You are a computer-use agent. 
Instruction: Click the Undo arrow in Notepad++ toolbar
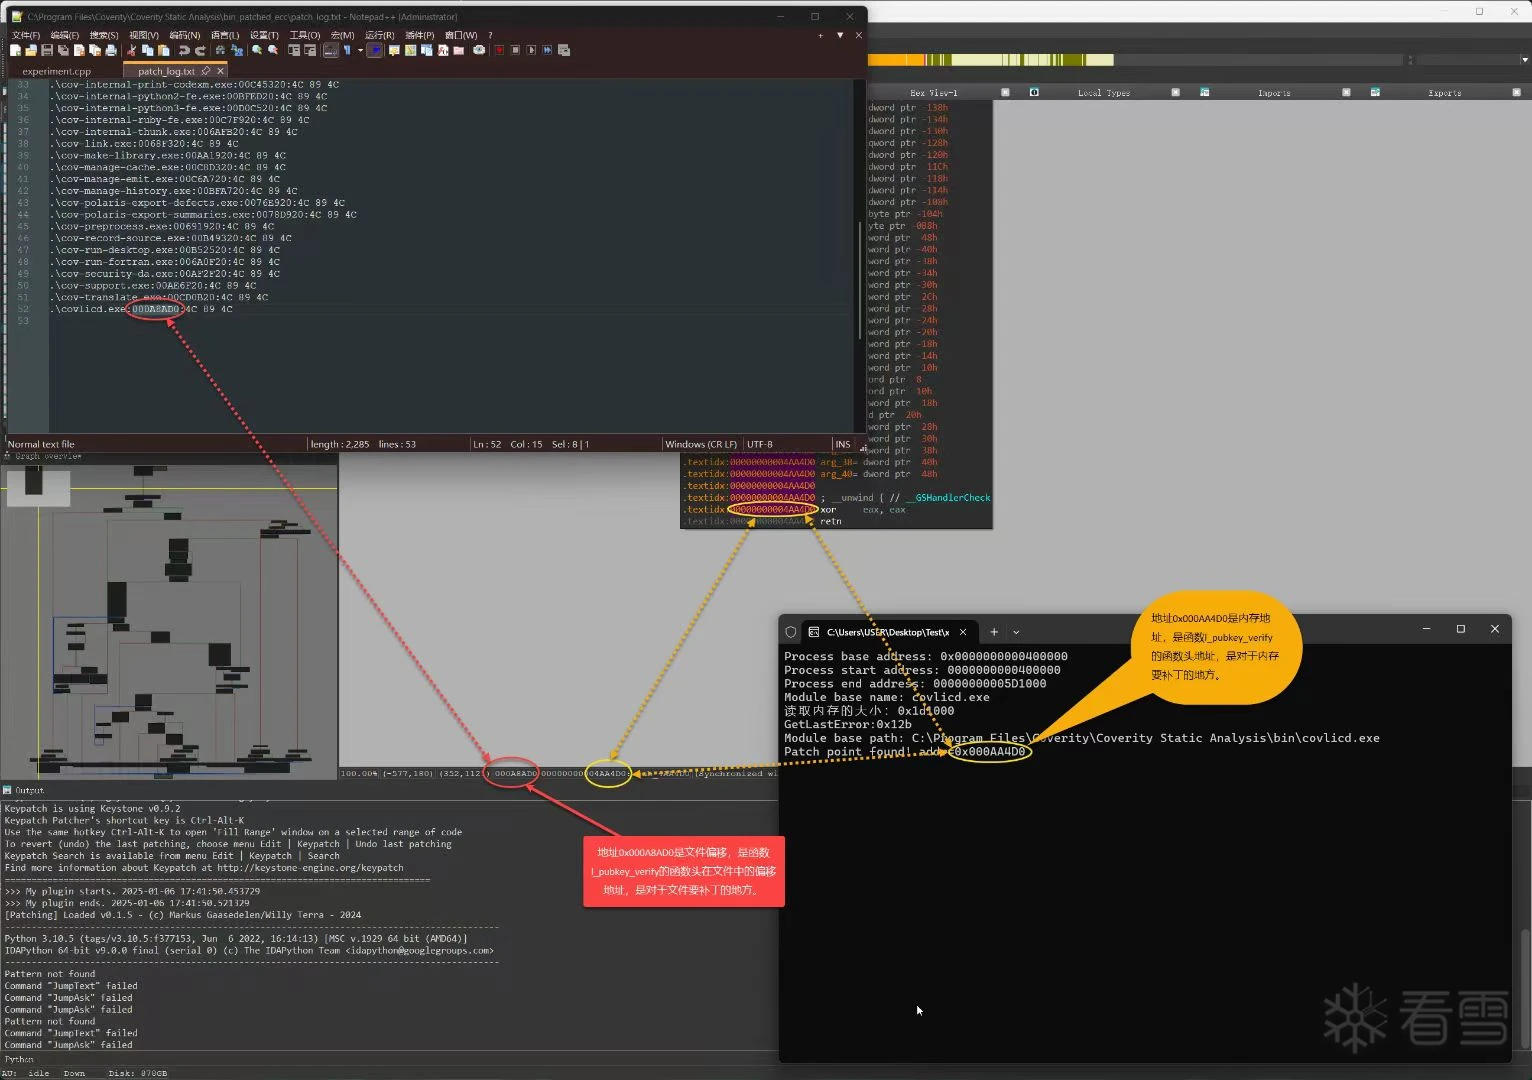pyautogui.click(x=184, y=50)
